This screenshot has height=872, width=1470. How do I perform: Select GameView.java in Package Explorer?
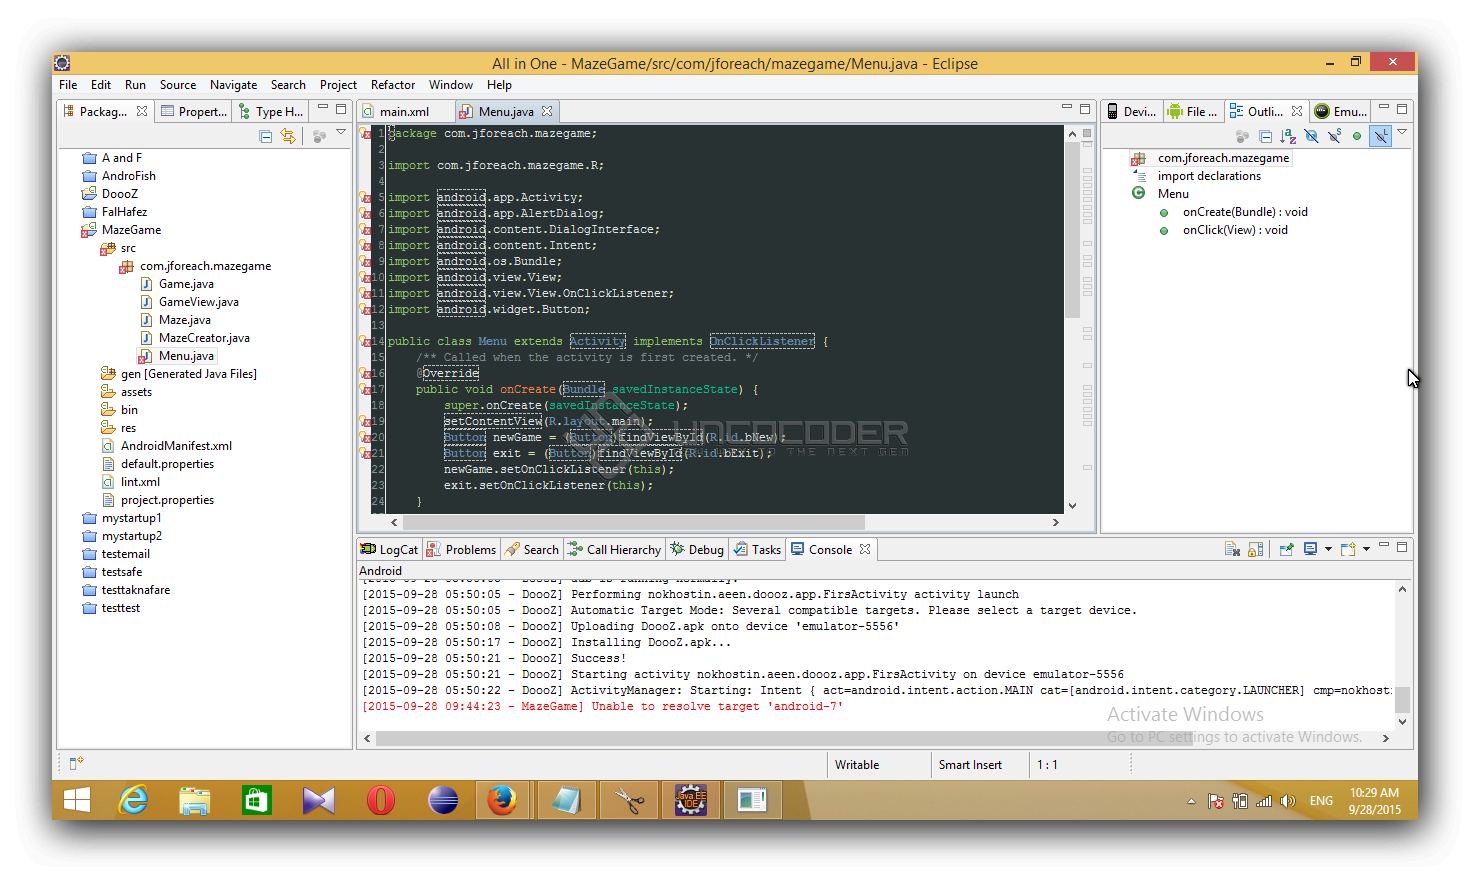[198, 302]
